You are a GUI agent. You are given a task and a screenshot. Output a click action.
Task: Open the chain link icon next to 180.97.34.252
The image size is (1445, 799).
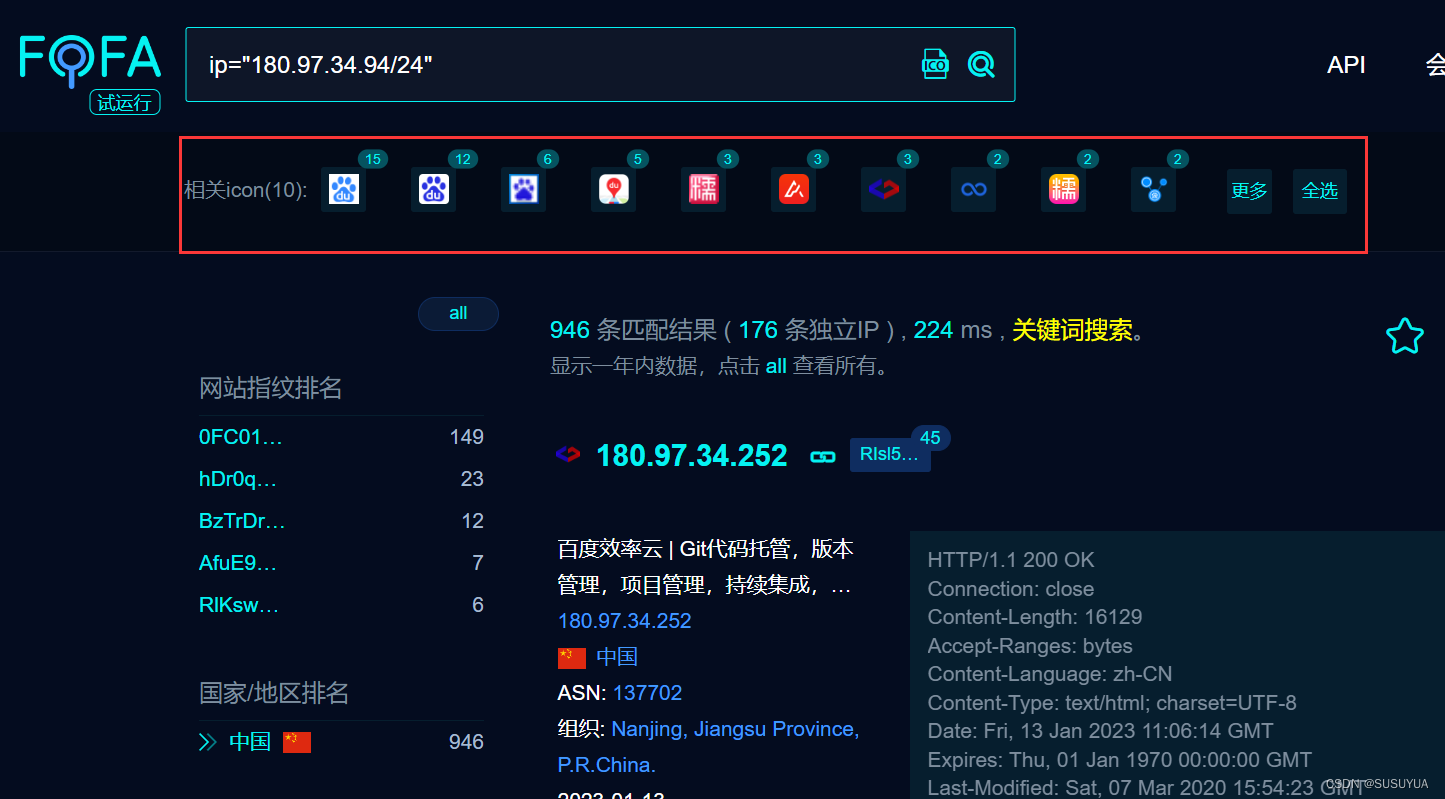pos(823,456)
